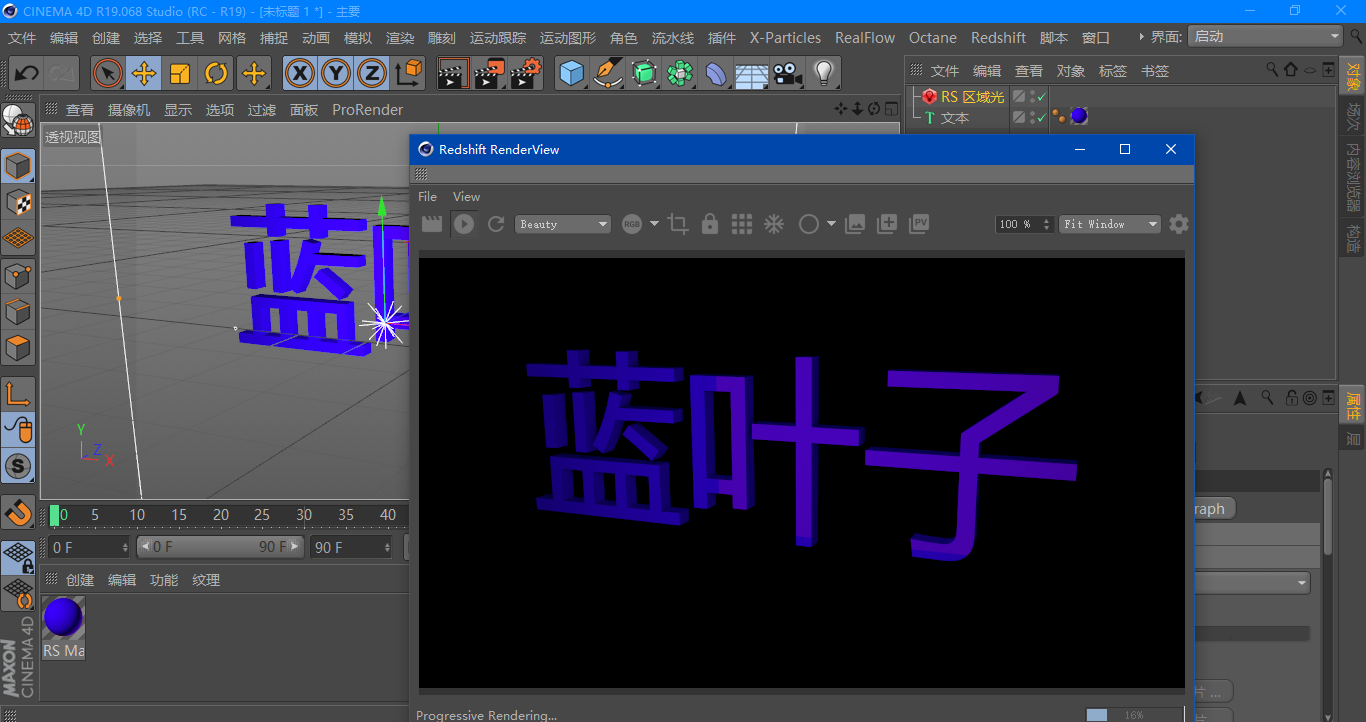This screenshot has height=722, width=1366.
Task: Open Edit Render Settings gear clapperboard
Action: click(x=526, y=73)
